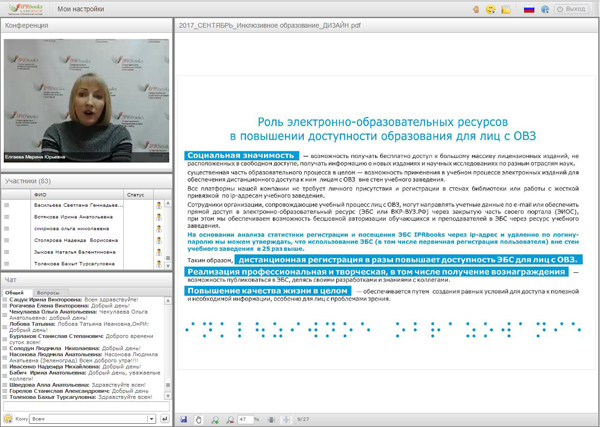Toggle checkbox for Столярова Надежда Борисовна
This screenshot has height=427, width=600.
click(7, 240)
